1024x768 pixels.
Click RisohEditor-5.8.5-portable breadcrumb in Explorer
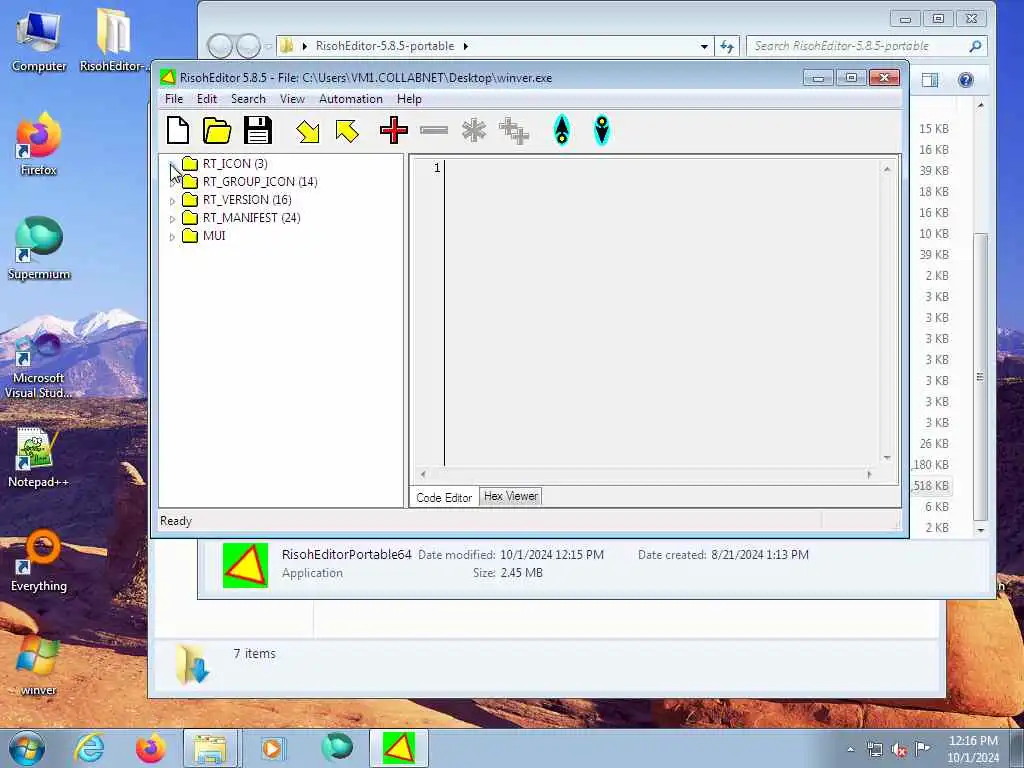[x=385, y=46]
